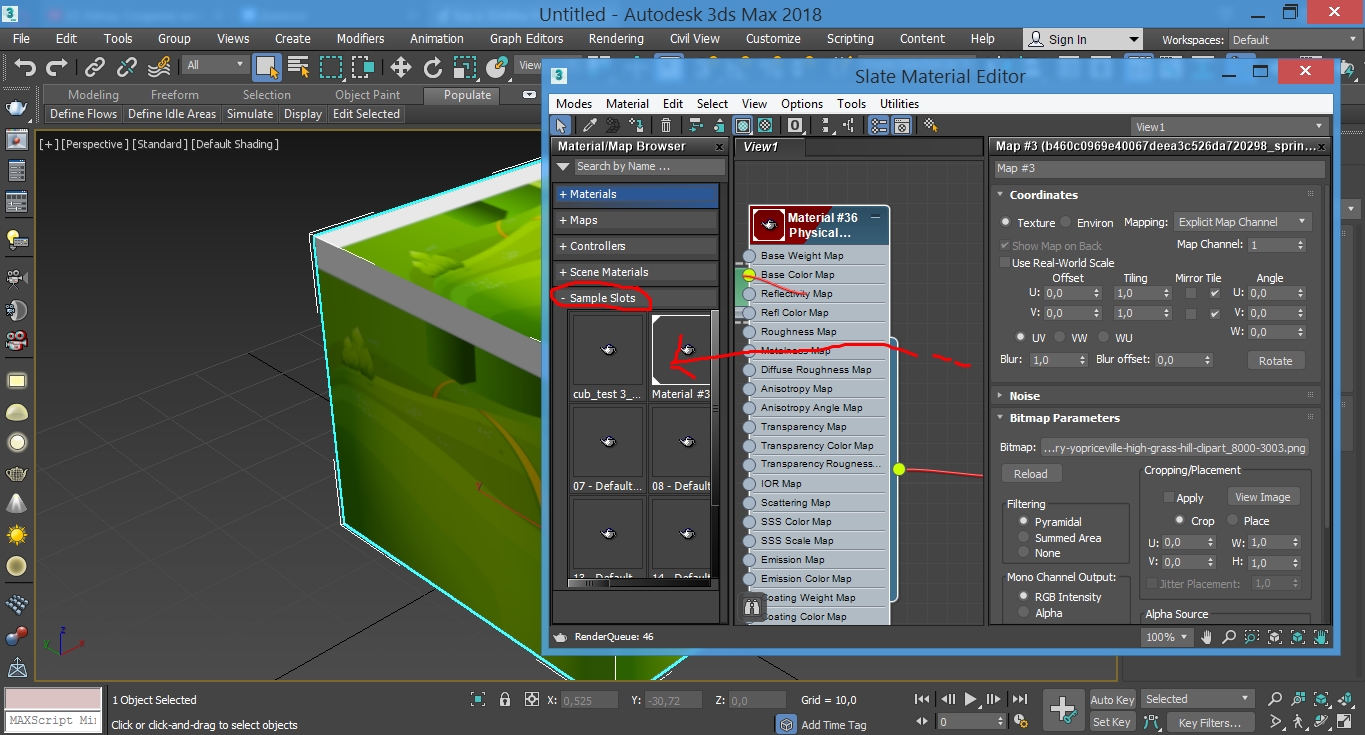Viewport: 1365px width, 735px height.
Task: Click the View Image button
Action: point(1262,497)
